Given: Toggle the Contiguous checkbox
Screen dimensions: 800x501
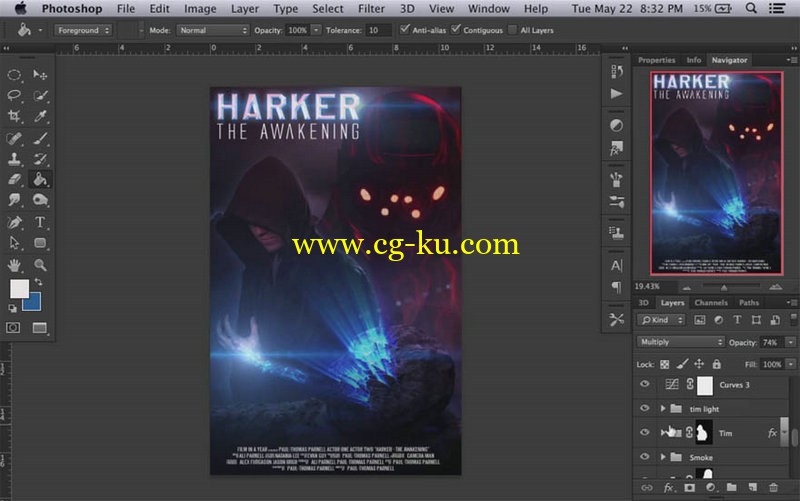Looking at the screenshot, I should (x=456, y=29).
